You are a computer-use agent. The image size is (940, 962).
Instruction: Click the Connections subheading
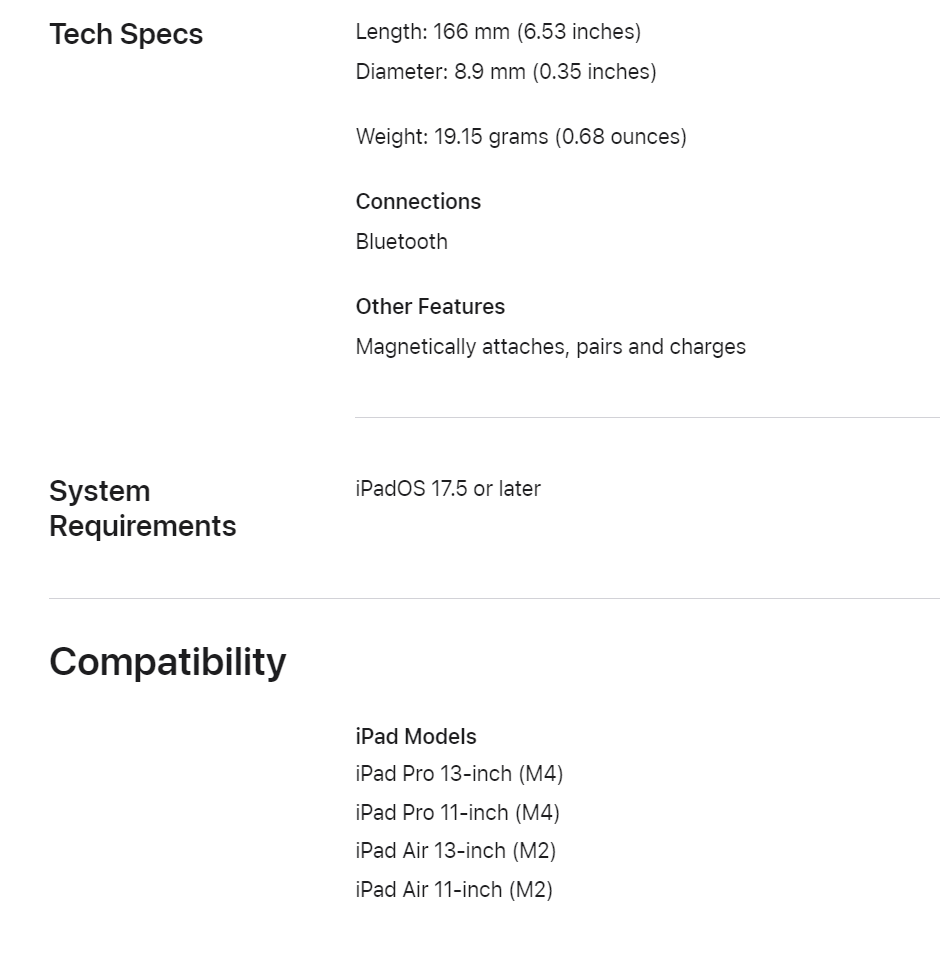418,201
